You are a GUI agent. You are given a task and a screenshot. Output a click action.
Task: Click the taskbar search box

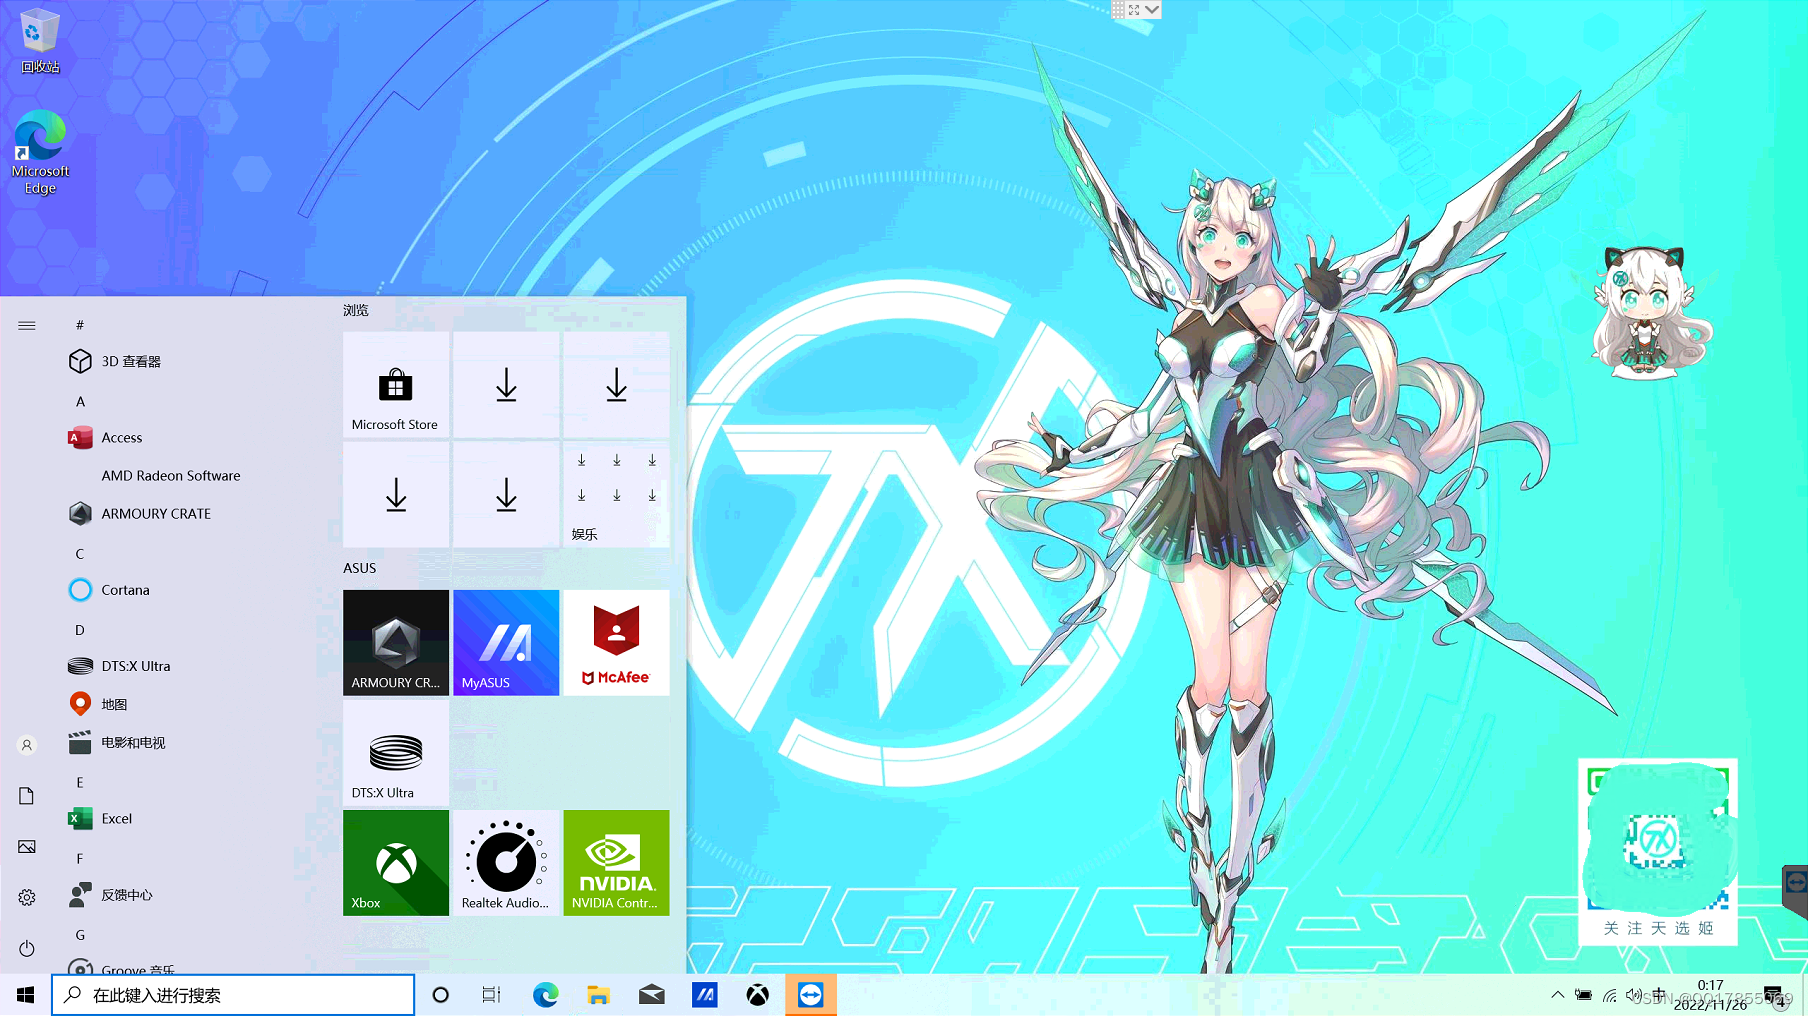233,995
